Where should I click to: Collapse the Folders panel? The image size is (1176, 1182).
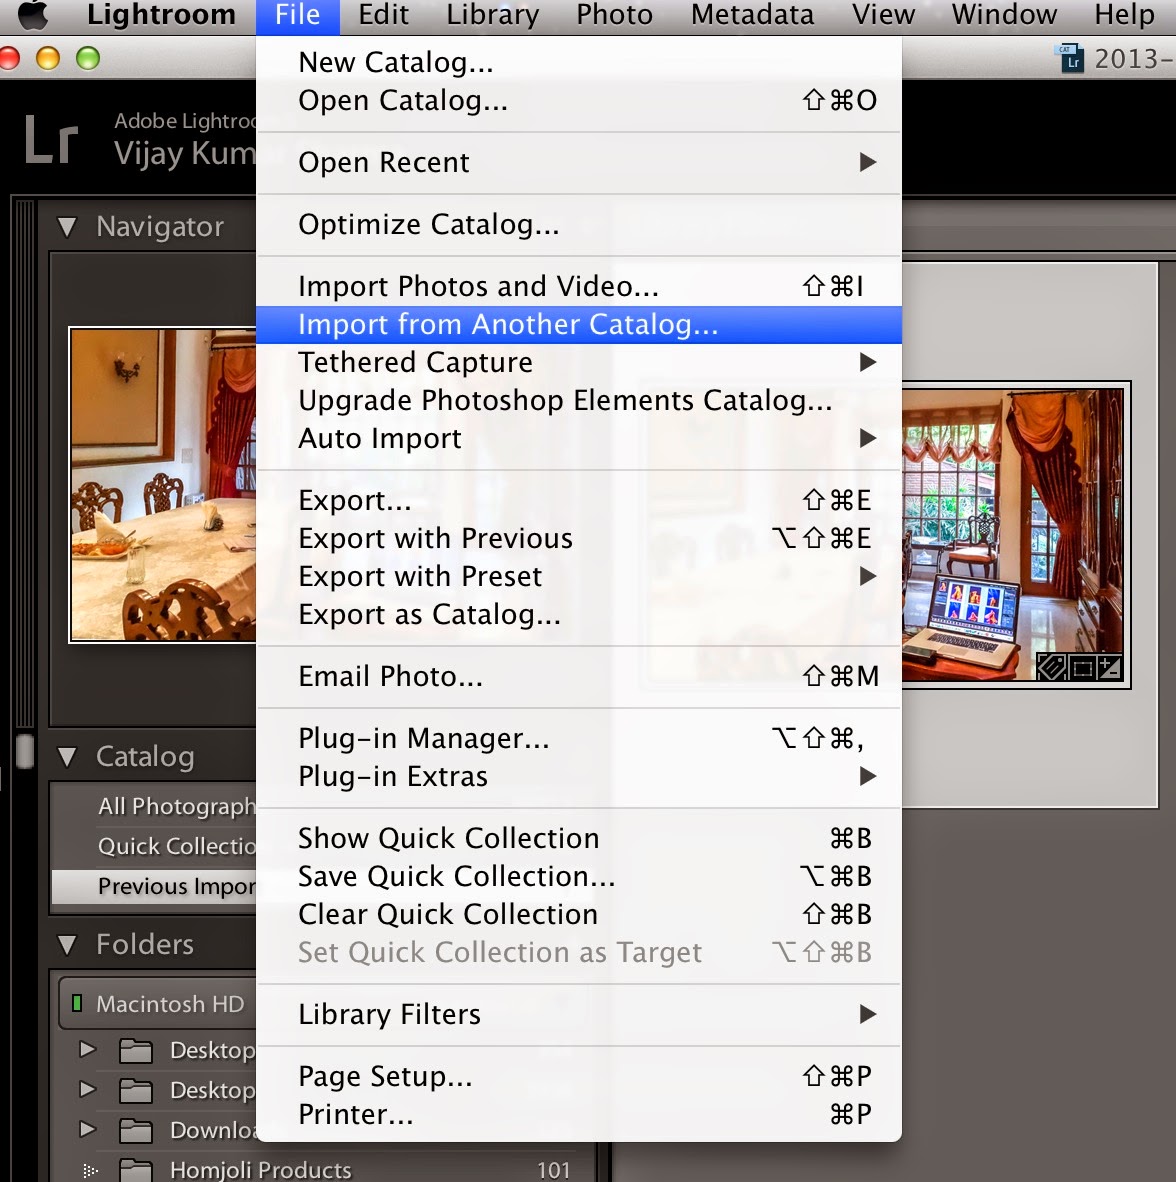pyautogui.click(x=67, y=945)
